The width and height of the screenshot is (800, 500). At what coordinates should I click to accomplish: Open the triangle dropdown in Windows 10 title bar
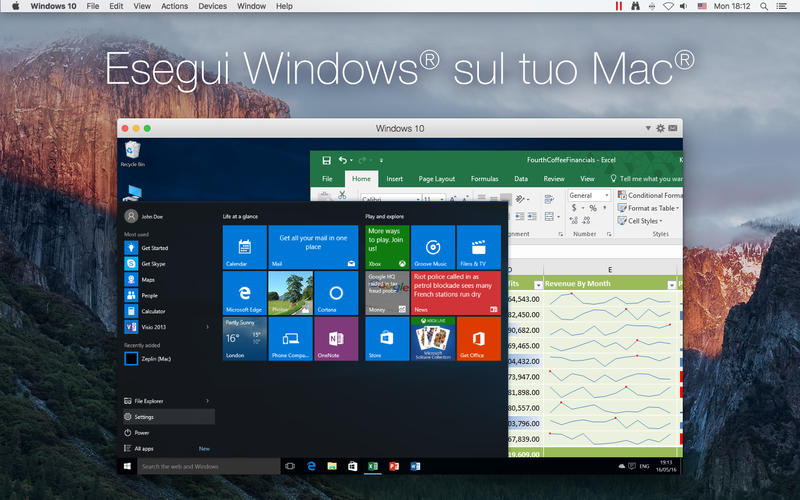click(x=648, y=128)
